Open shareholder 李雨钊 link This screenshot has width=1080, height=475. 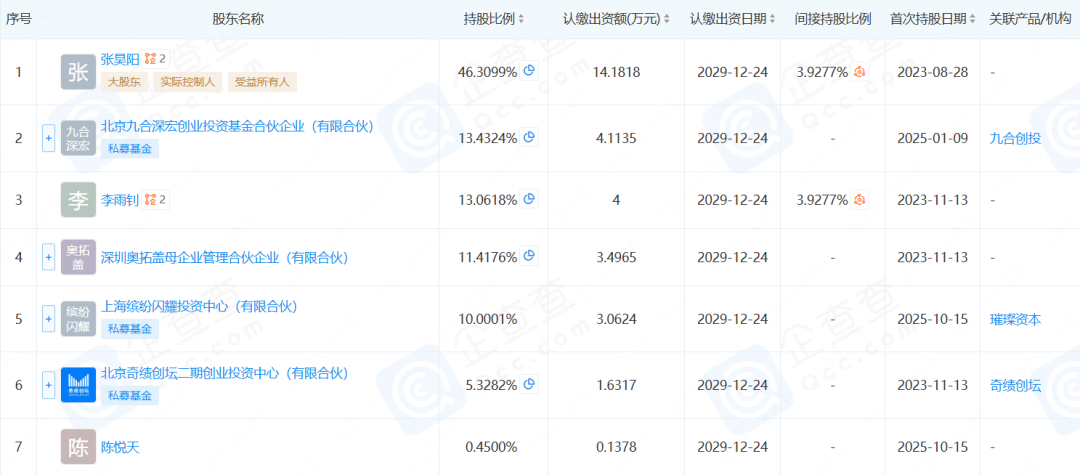[121, 200]
